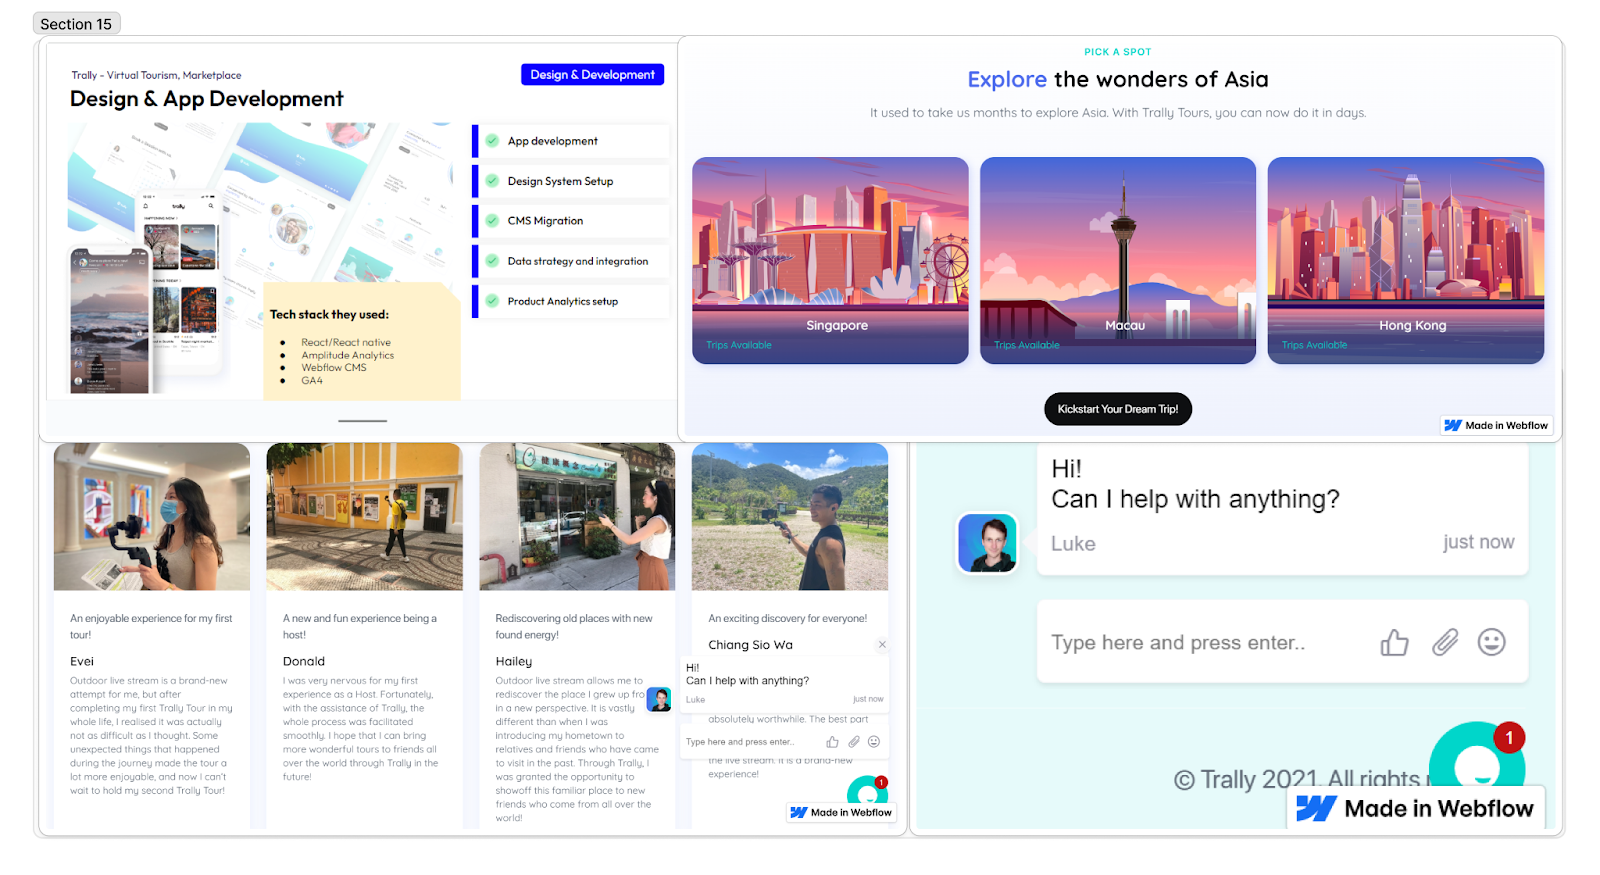Click the Made in Webflow text in the enlarged footer

1439,808
